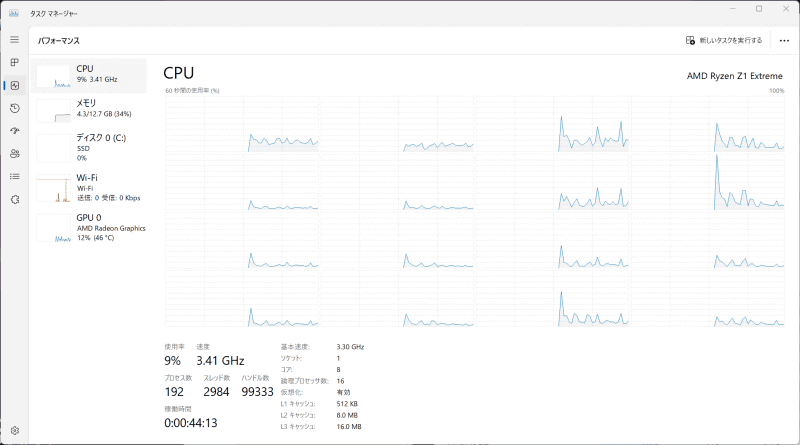Click the 192 process count value
Viewport: 800px width, 445px height.
click(174, 392)
